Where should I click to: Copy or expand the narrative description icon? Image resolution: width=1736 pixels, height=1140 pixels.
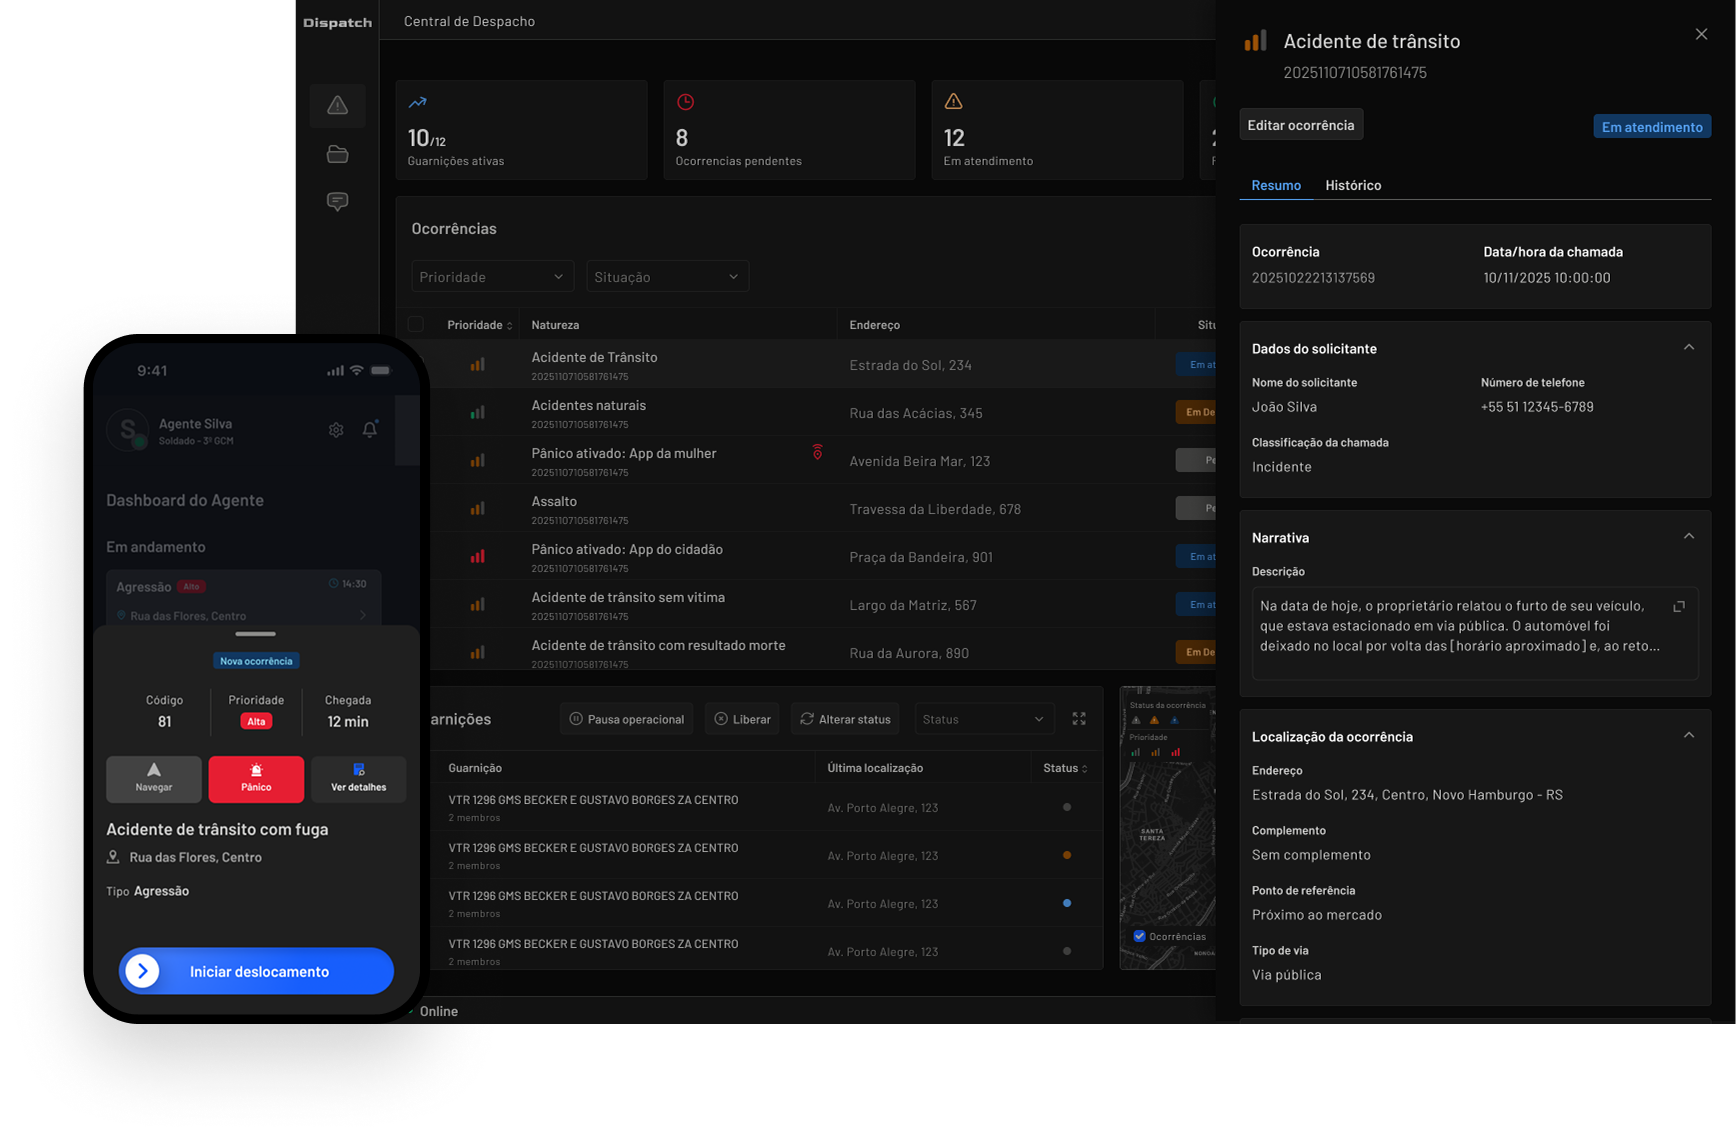(x=1679, y=606)
